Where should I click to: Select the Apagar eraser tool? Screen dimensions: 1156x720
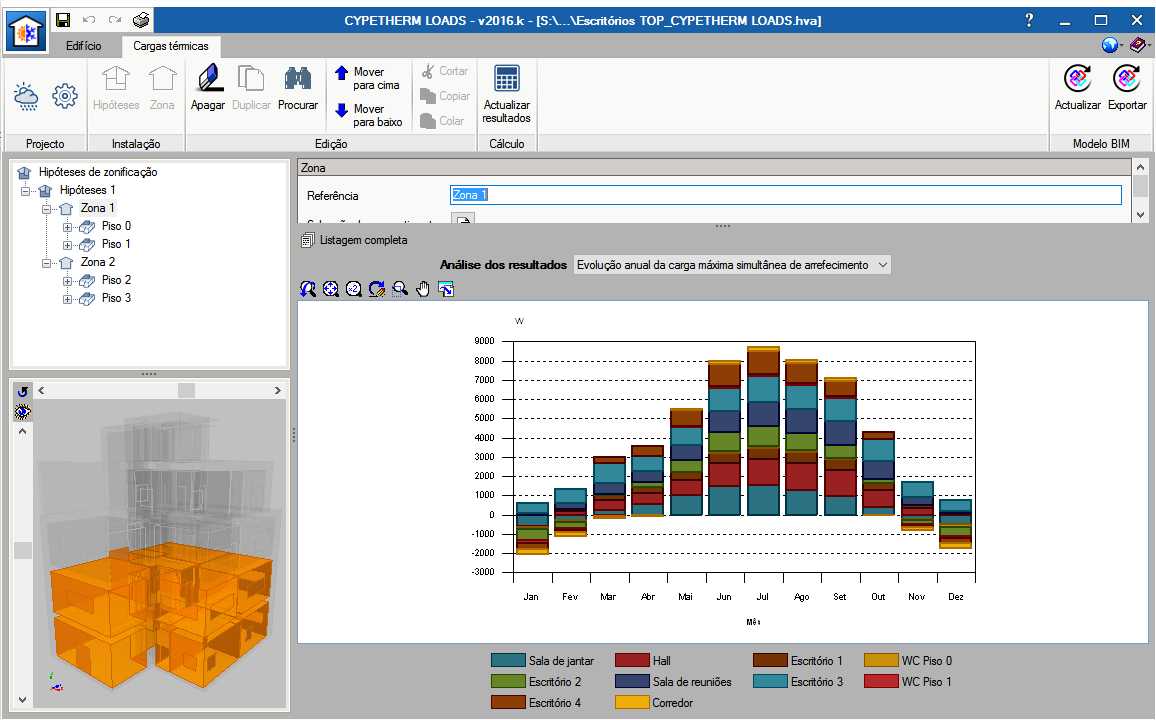pyautogui.click(x=208, y=88)
